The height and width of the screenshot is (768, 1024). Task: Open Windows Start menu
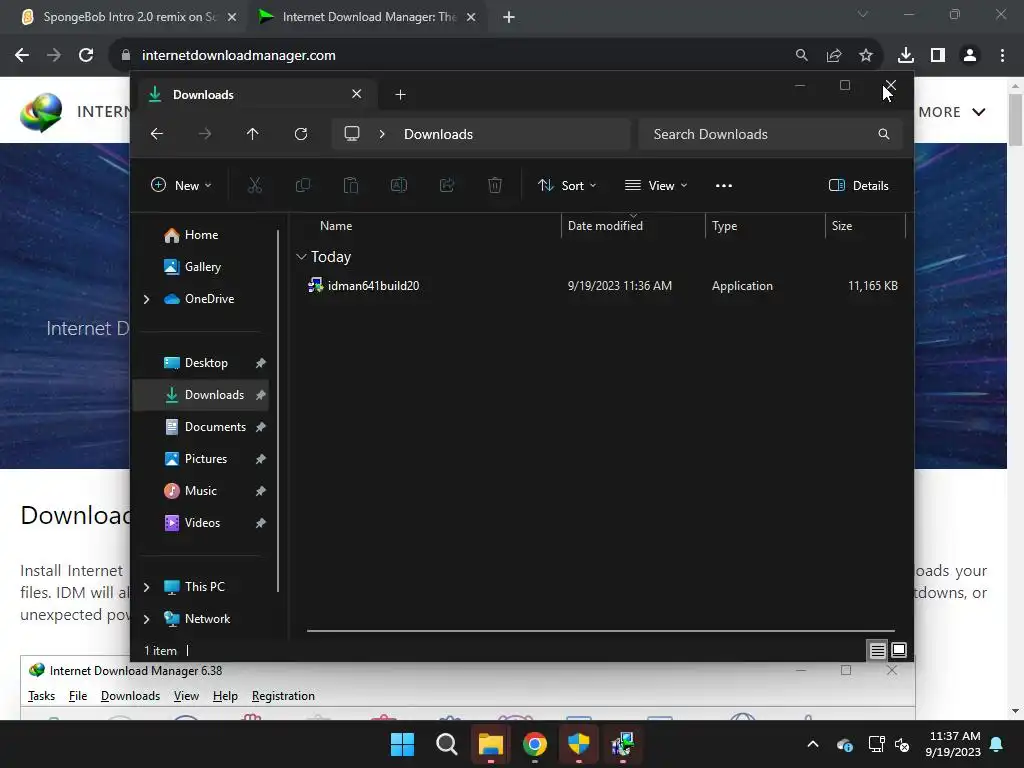(402, 744)
